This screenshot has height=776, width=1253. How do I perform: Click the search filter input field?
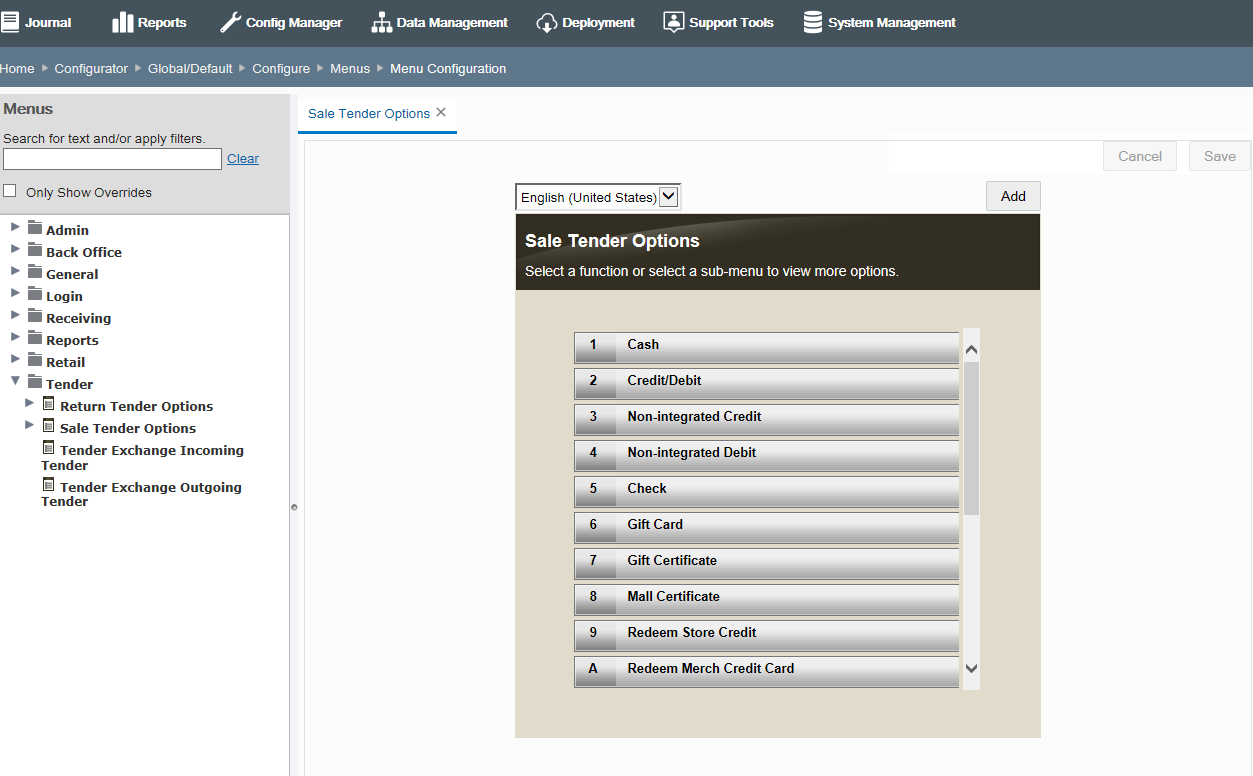[111, 158]
